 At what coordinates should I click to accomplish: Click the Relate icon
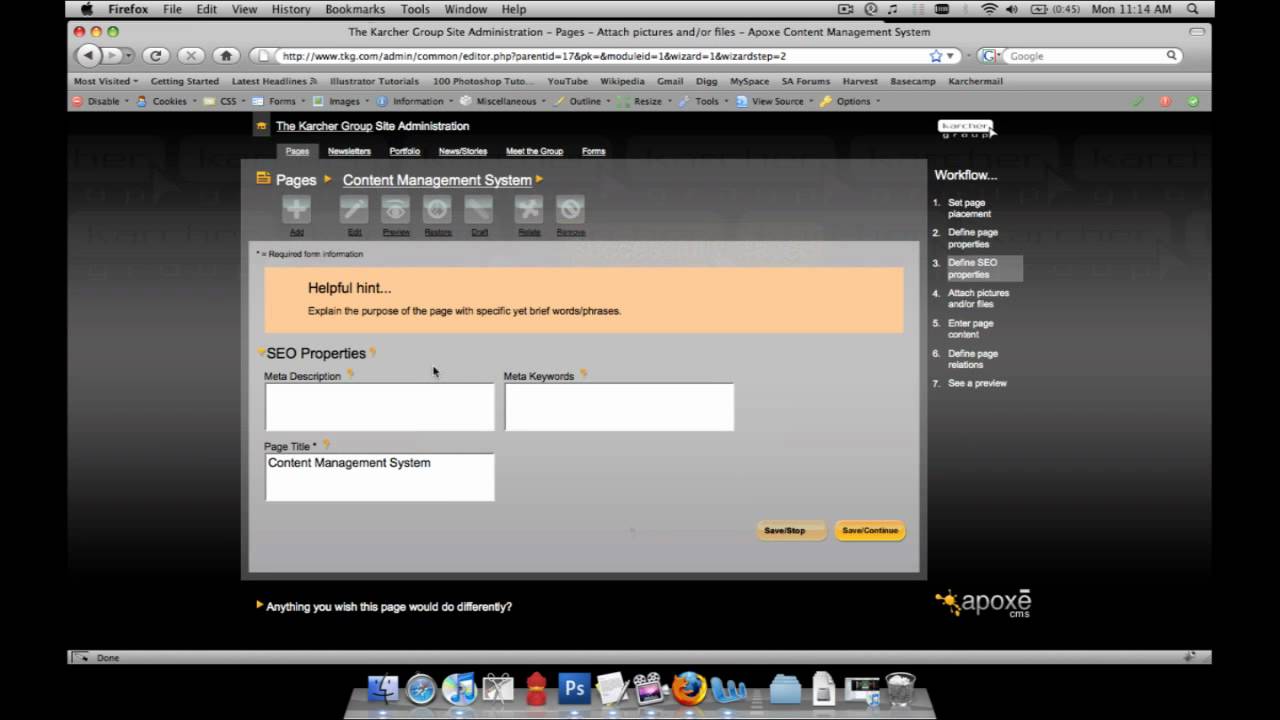(x=529, y=209)
